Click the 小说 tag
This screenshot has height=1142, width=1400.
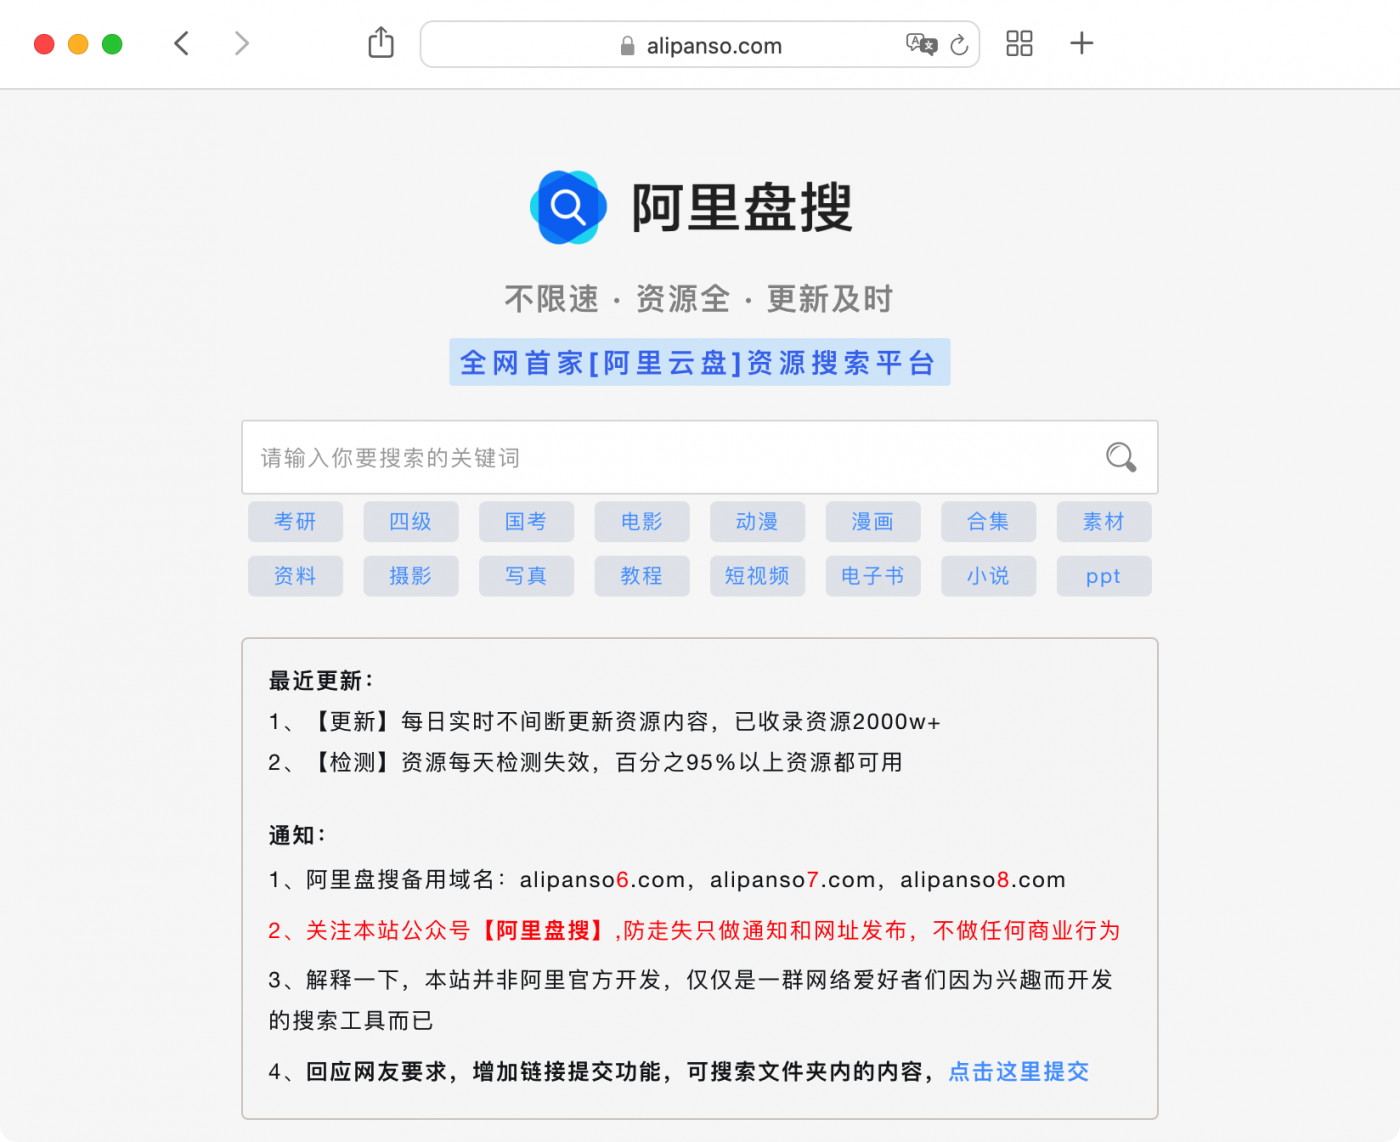[988, 576]
